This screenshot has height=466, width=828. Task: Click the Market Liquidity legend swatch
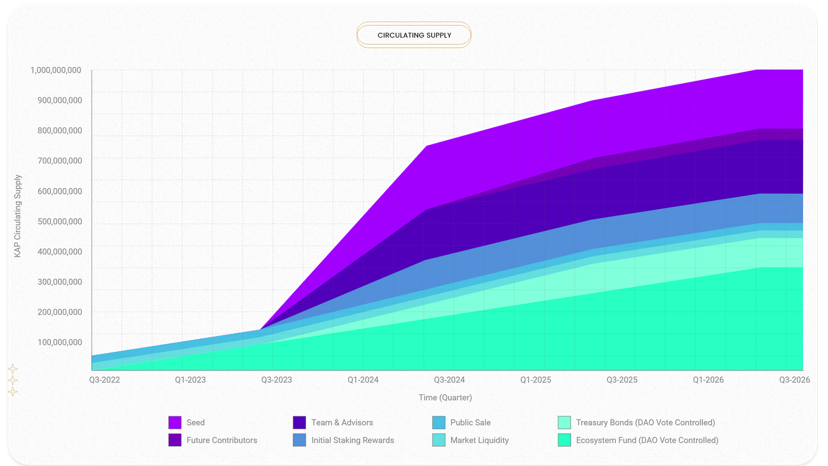pos(439,440)
